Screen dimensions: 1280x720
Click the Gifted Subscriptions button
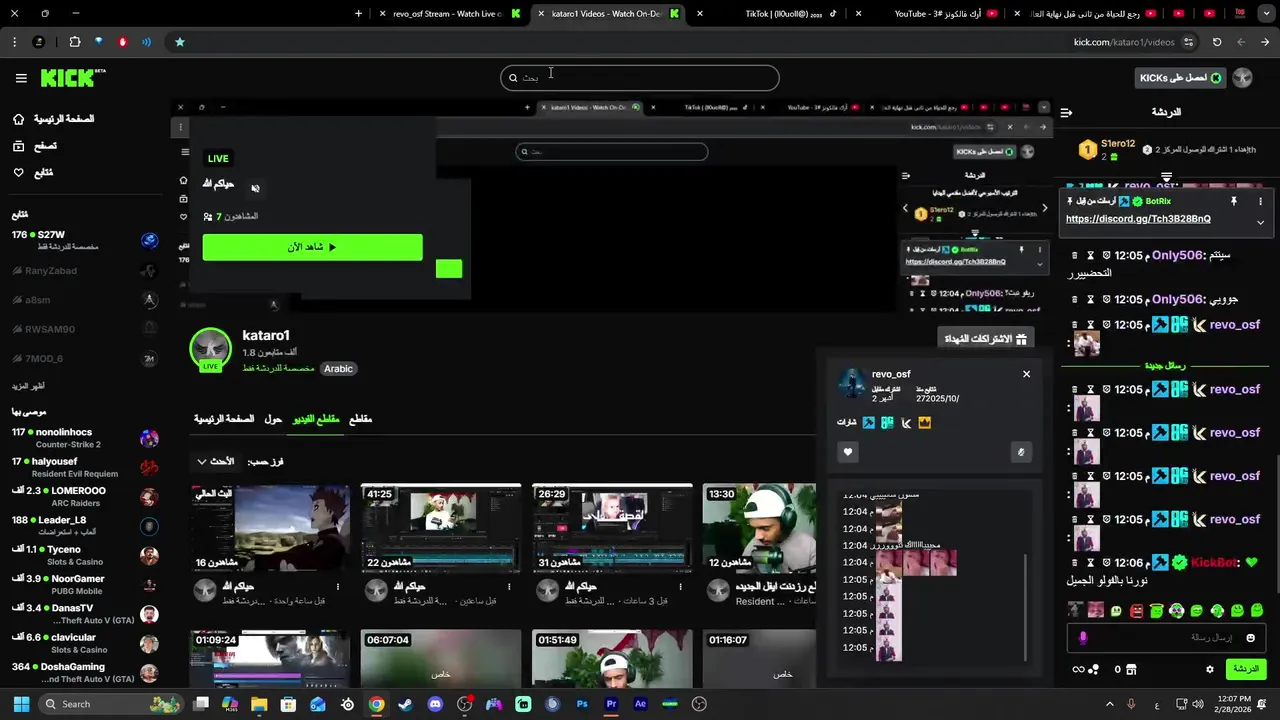pos(986,339)
